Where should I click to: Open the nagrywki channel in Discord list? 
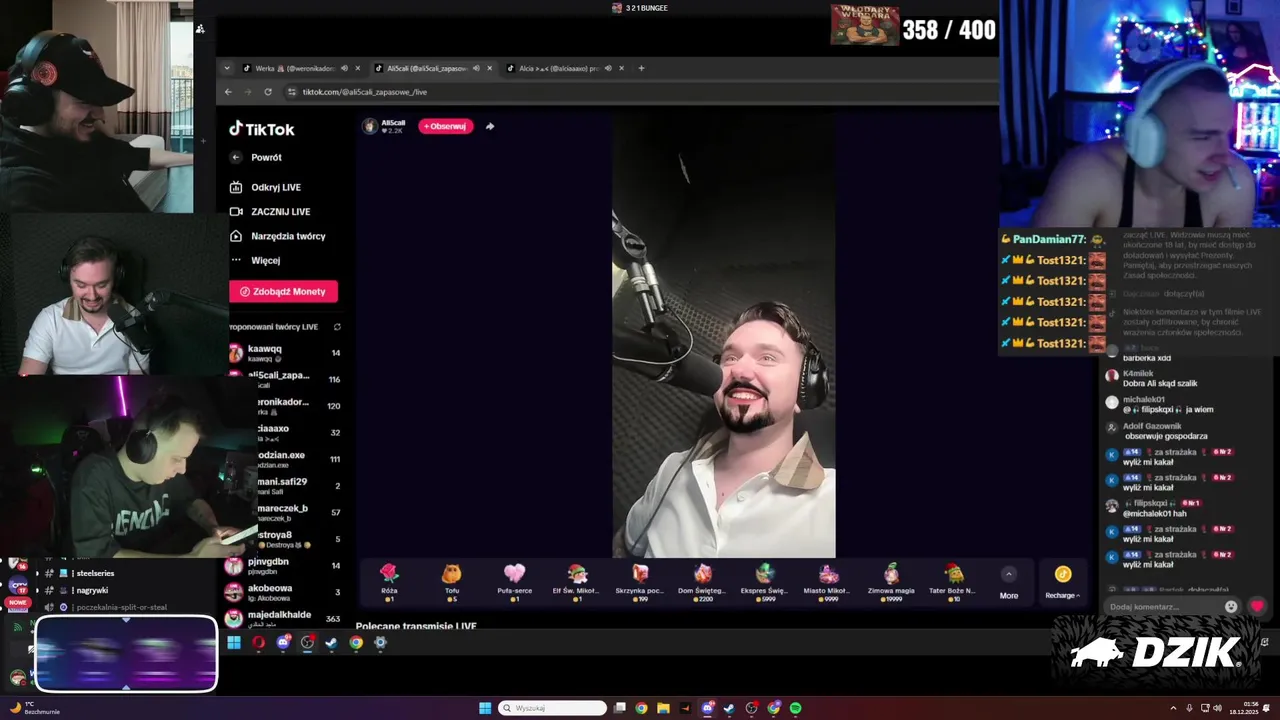(x=91, y=590)
